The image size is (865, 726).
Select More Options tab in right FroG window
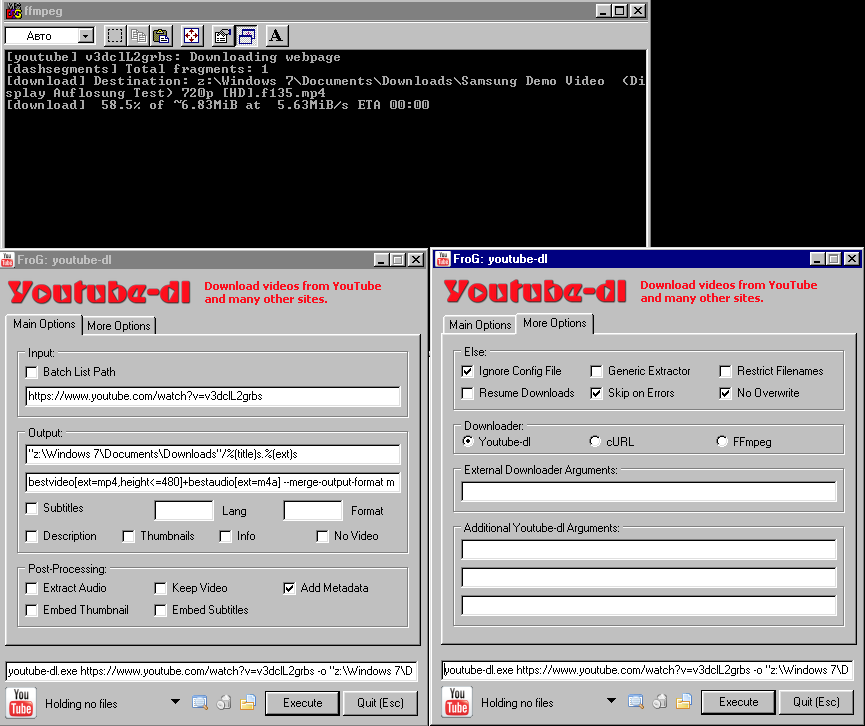click(554, 323)
